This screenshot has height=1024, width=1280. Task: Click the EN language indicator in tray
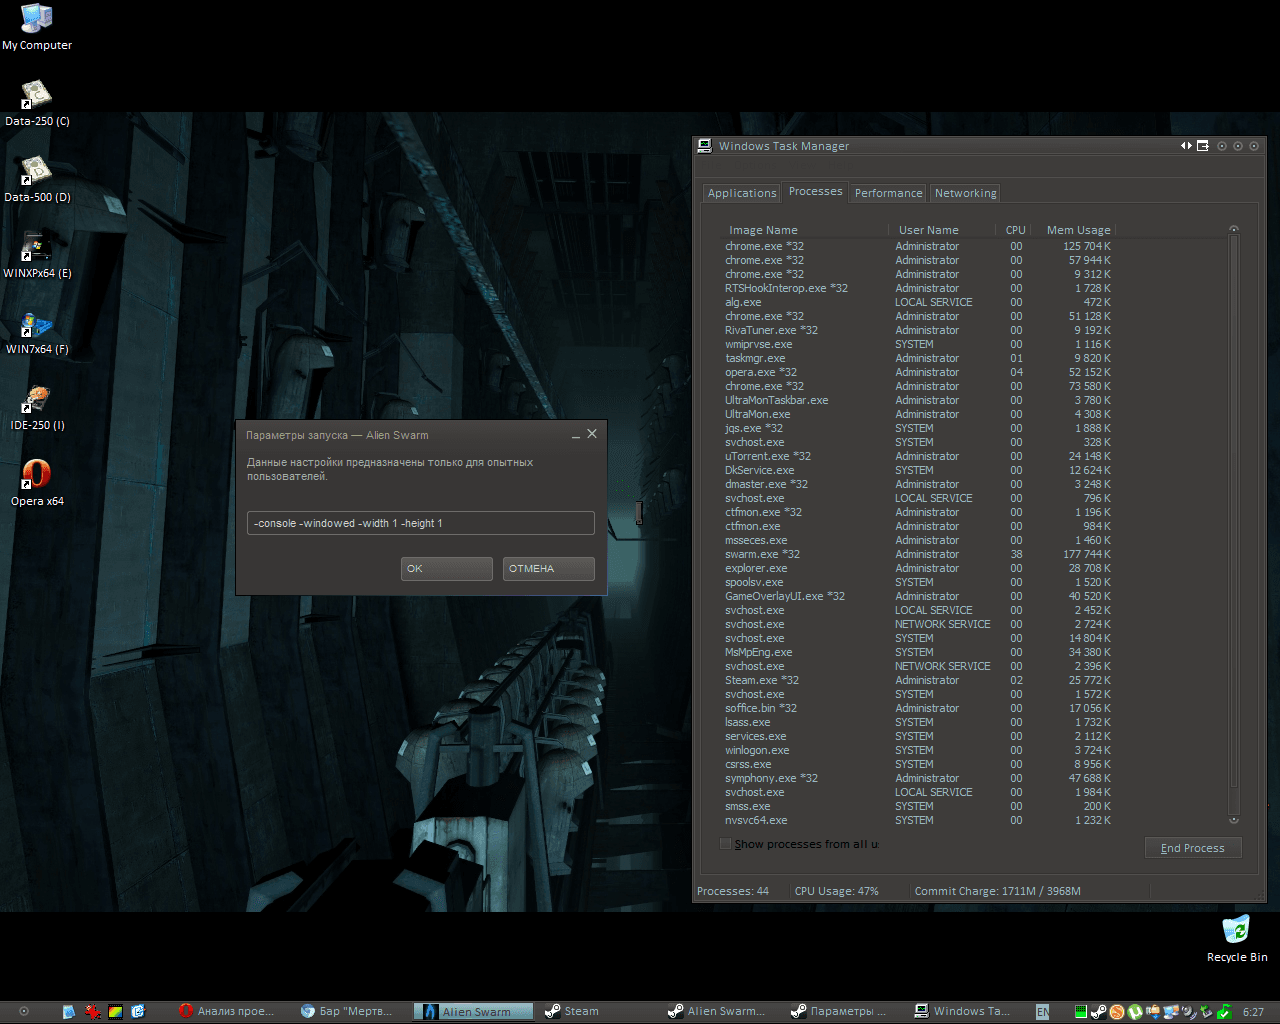(x=1042, y=1012)
